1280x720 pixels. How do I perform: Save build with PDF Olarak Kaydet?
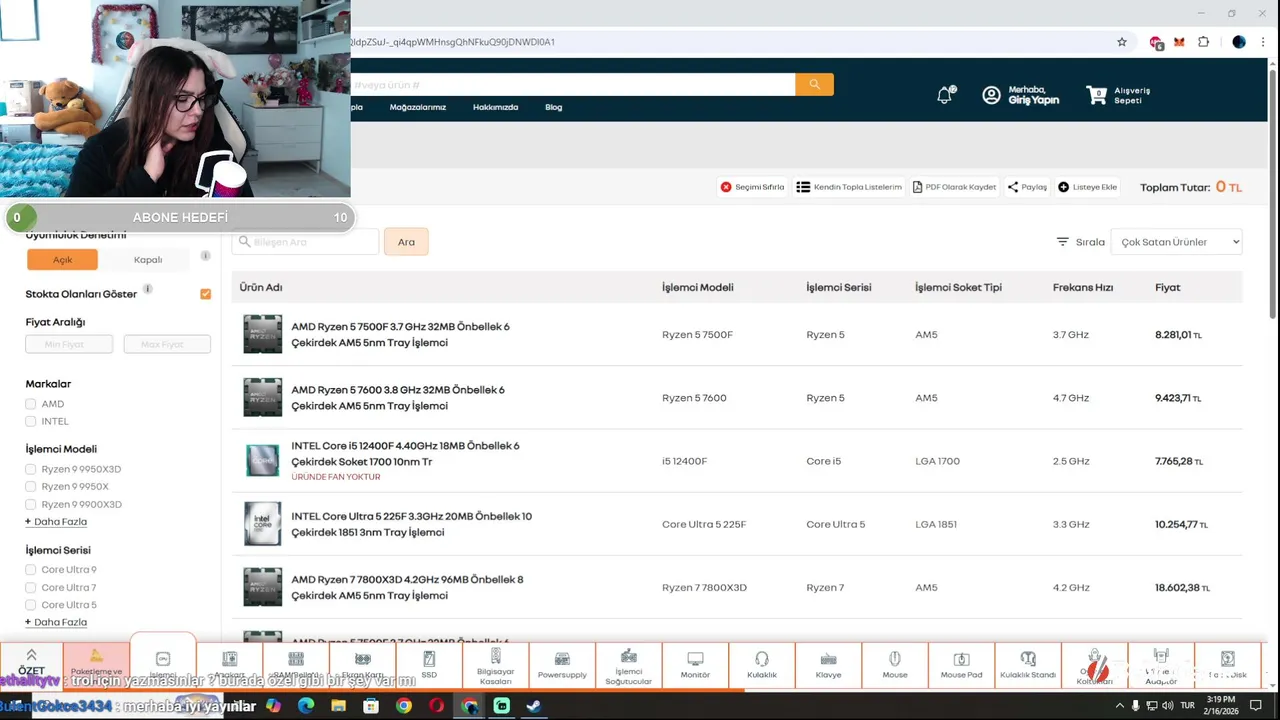955,187
